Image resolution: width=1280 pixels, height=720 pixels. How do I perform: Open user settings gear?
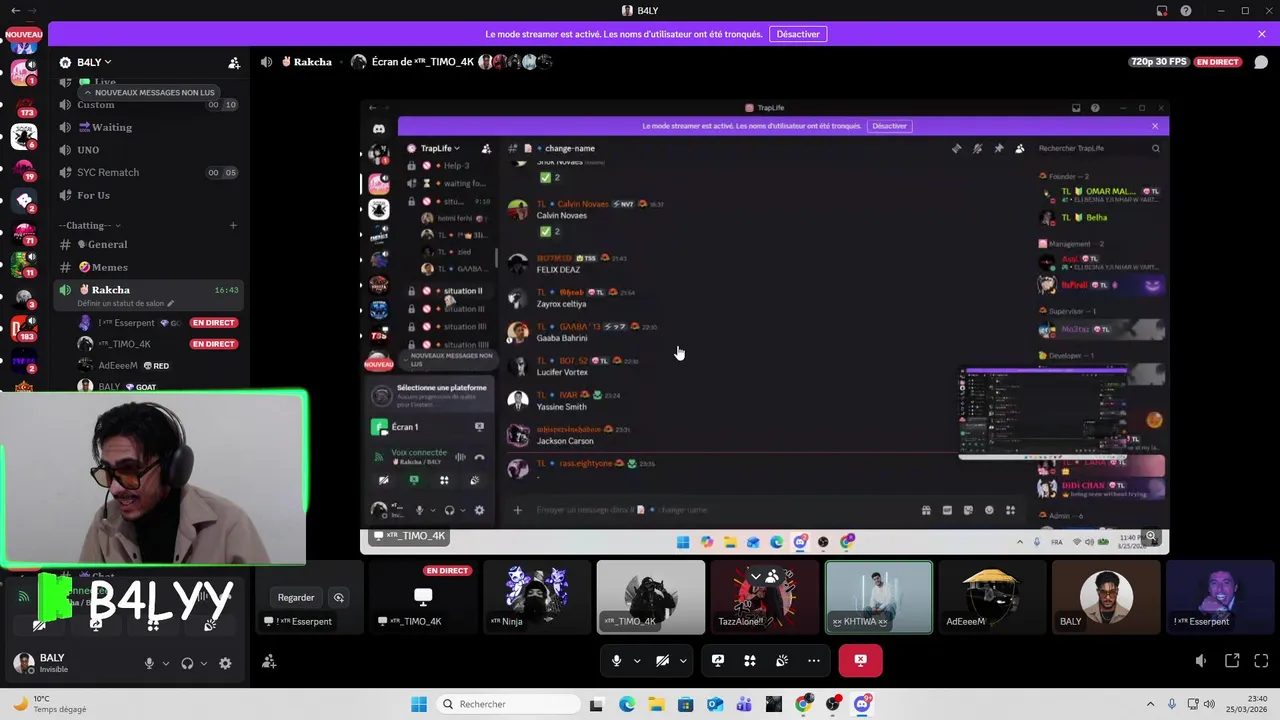pos(225,663)
